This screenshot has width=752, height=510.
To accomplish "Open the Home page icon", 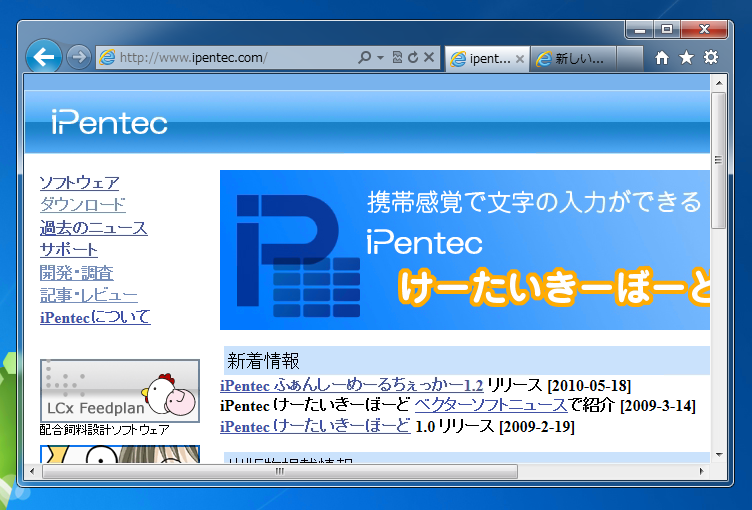I will tap(662, 58).
